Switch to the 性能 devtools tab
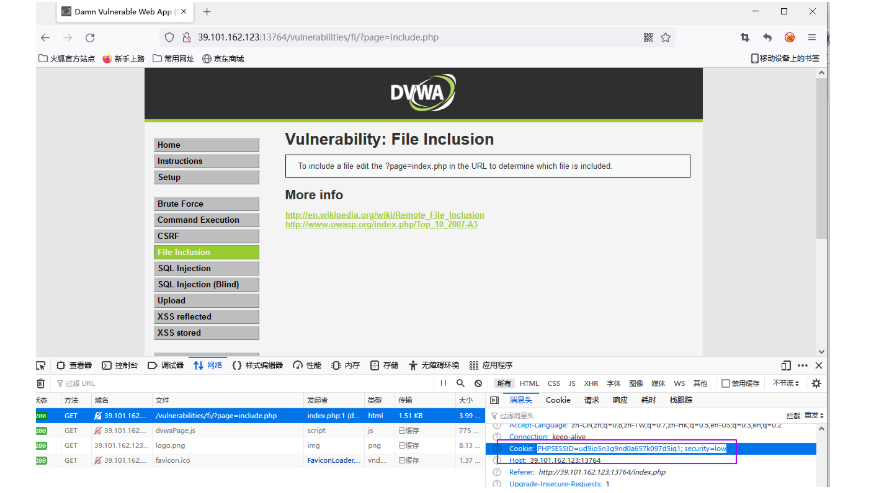Screen dimensions: 872x493 (x=308, y=366)
